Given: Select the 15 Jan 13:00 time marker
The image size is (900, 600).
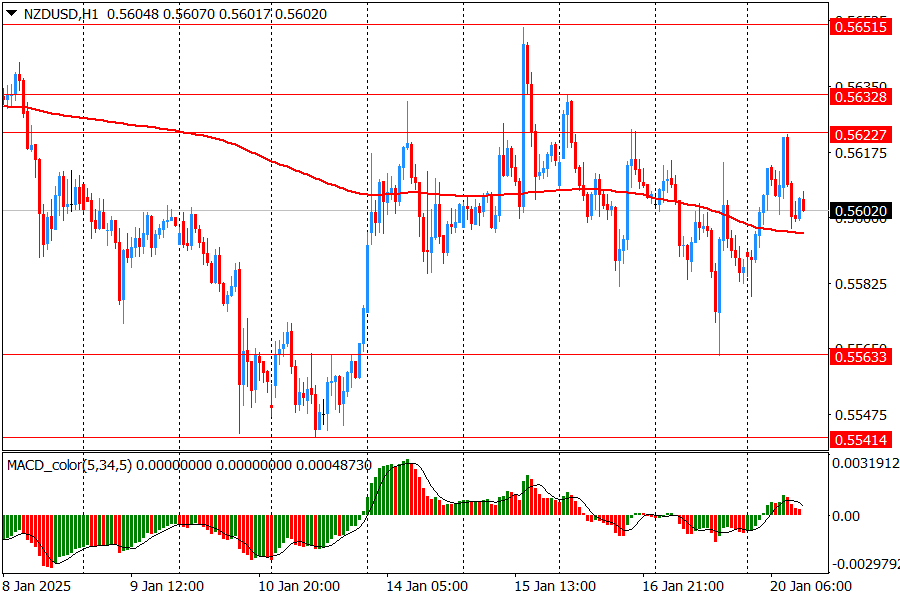Looking at the screenshot, I should click(556, 586).
